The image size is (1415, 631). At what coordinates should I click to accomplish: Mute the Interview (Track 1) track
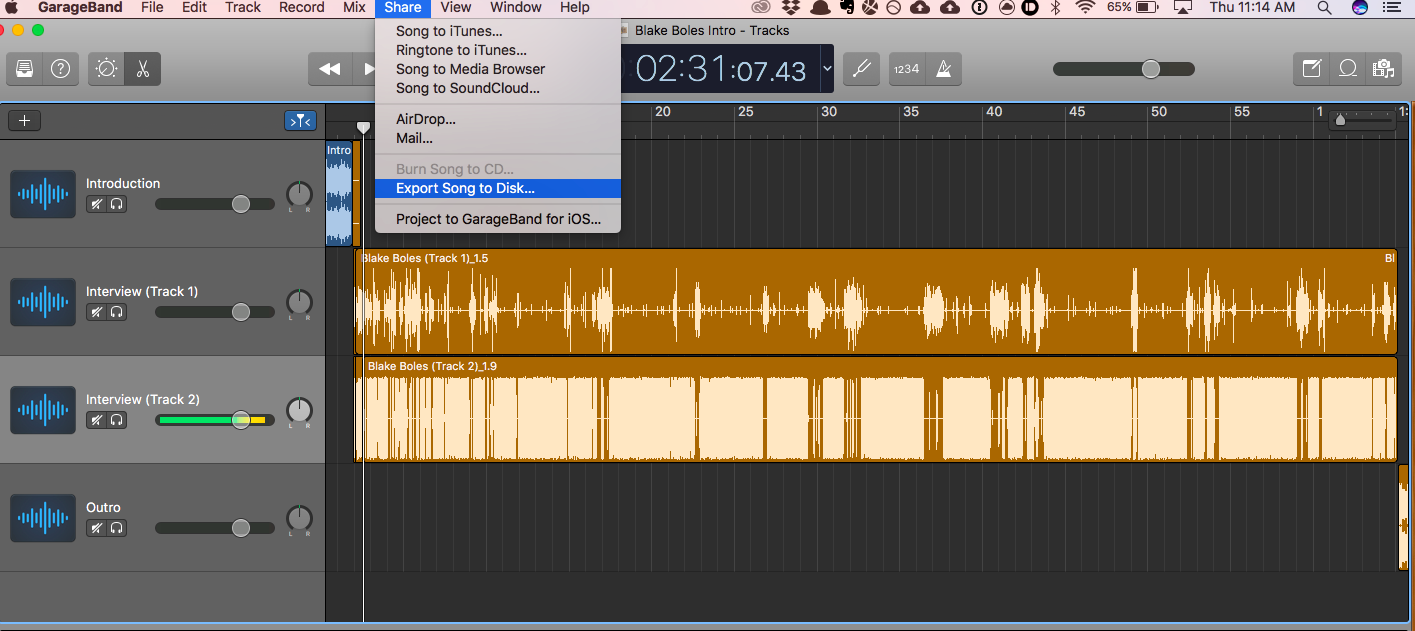tap(96, 312)
